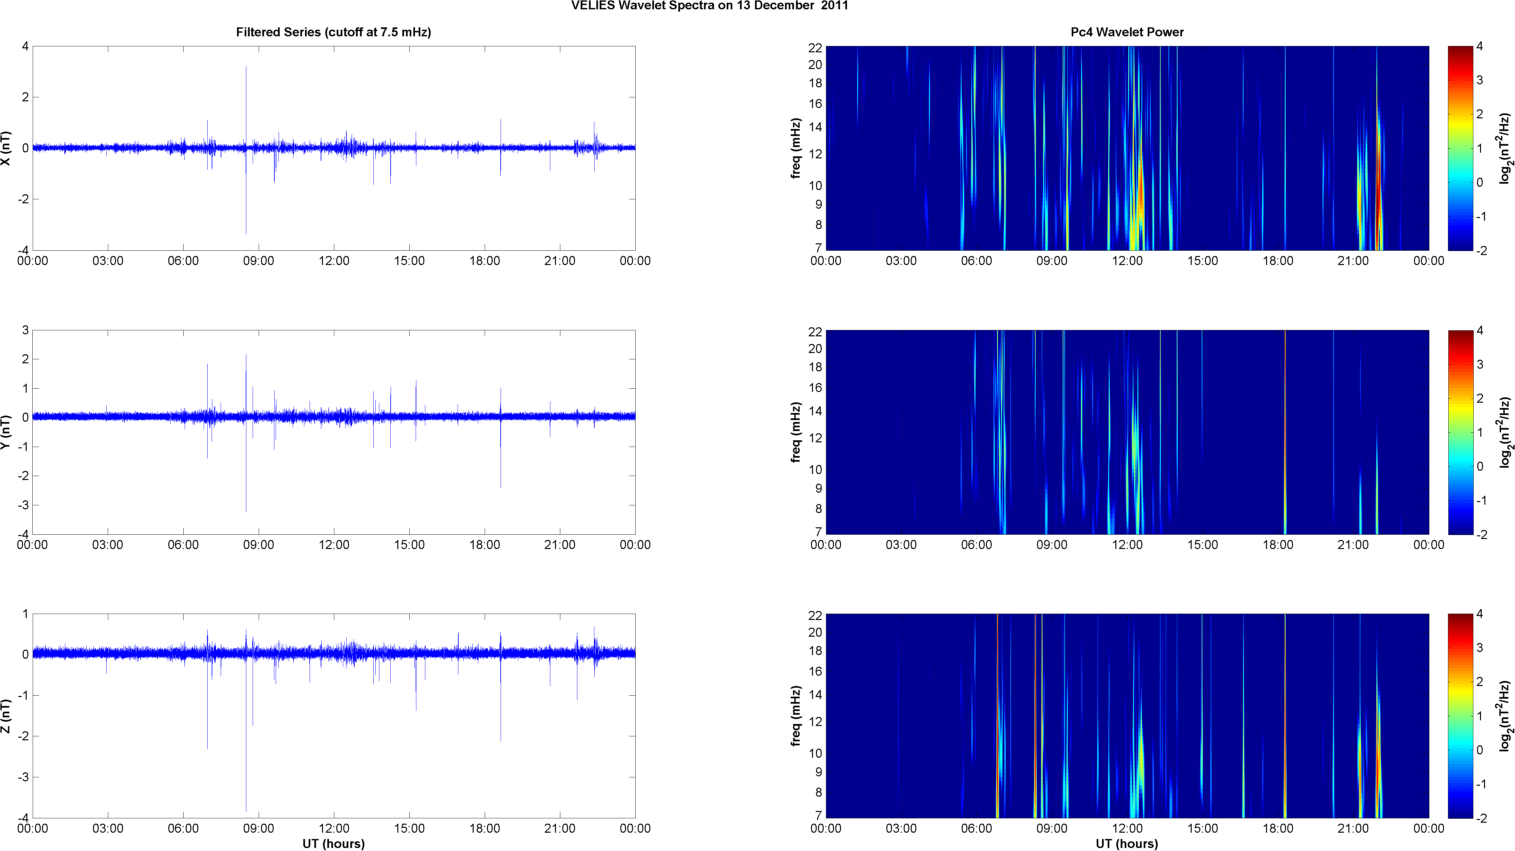Click the figure title 'VELIES Wavelet Spectra'
This screenshot has height=851, width=1515.
tap(709, 6)
